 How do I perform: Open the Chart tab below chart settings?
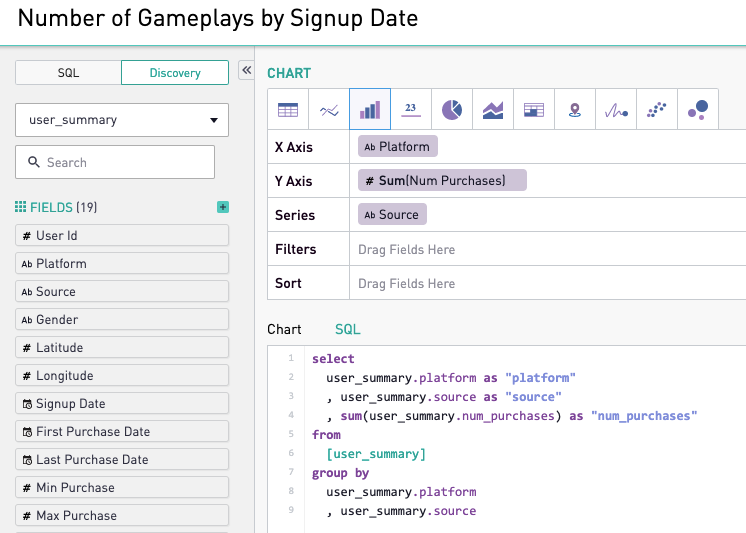click(284, 329)
